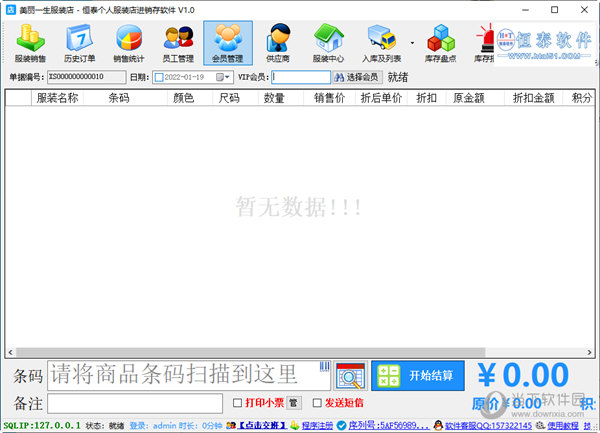600x433 pixels.
Task: Click the scroll right arrow
Action: (x=589, y=352)
